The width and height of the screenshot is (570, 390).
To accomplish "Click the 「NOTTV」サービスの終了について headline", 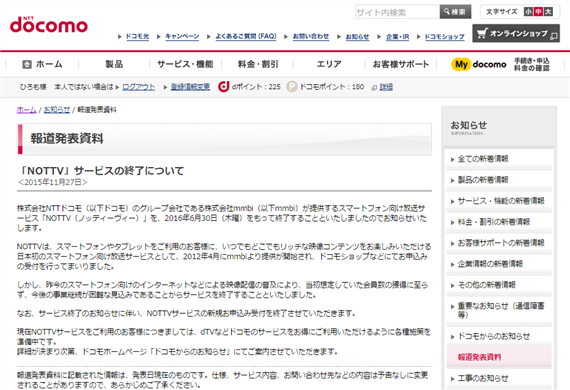I will click(x=101, y=170).
